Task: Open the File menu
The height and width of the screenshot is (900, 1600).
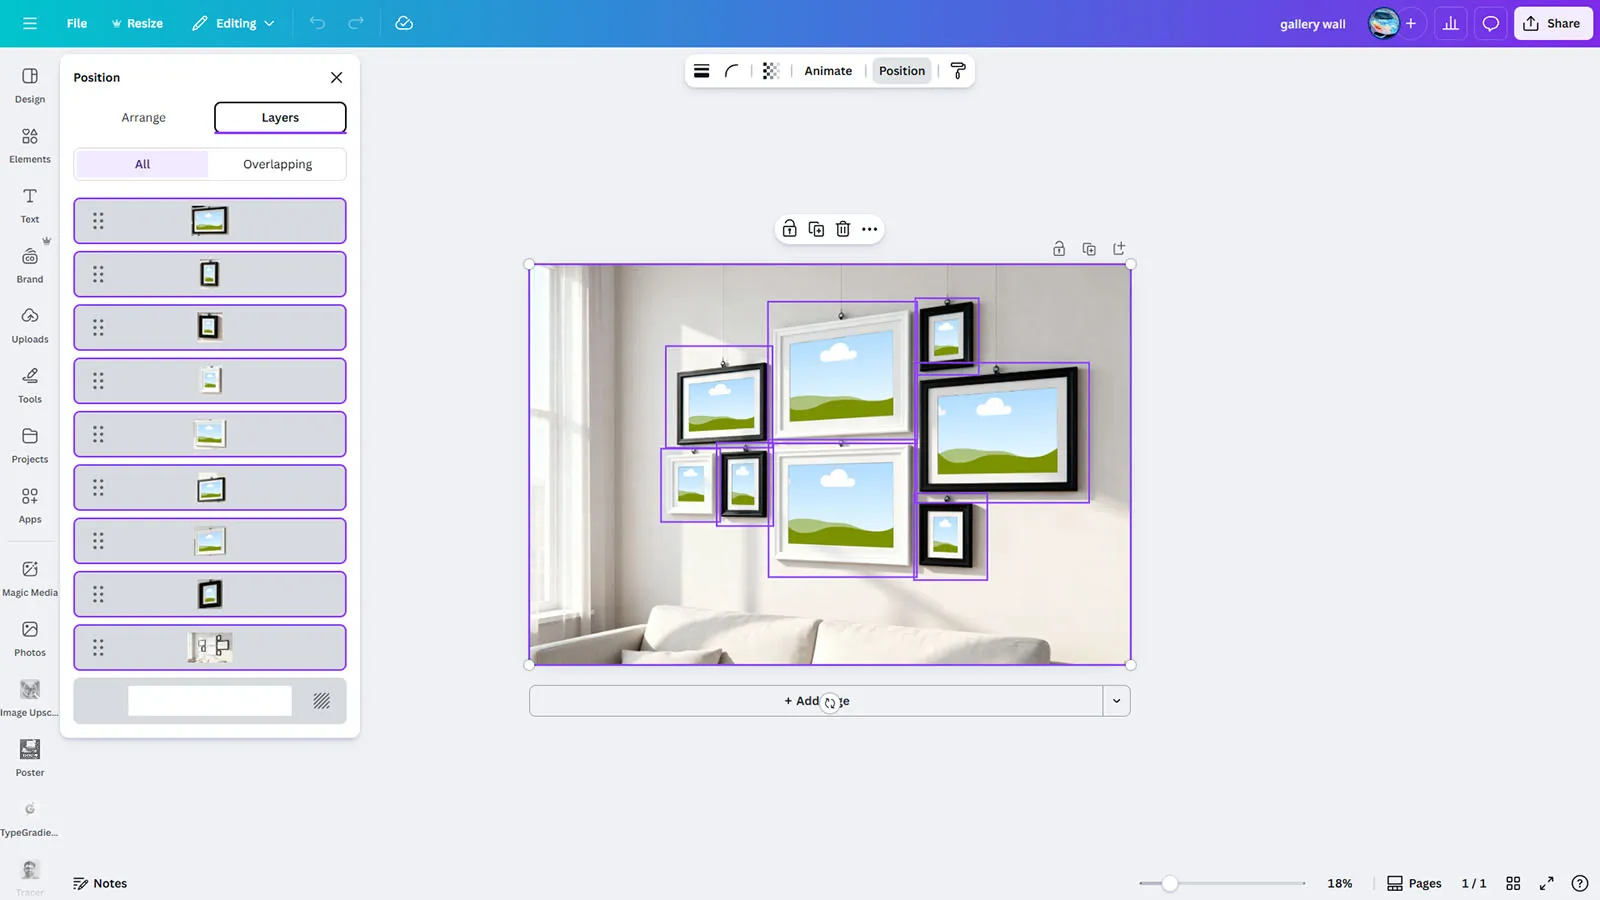Action: pos(77,23)
